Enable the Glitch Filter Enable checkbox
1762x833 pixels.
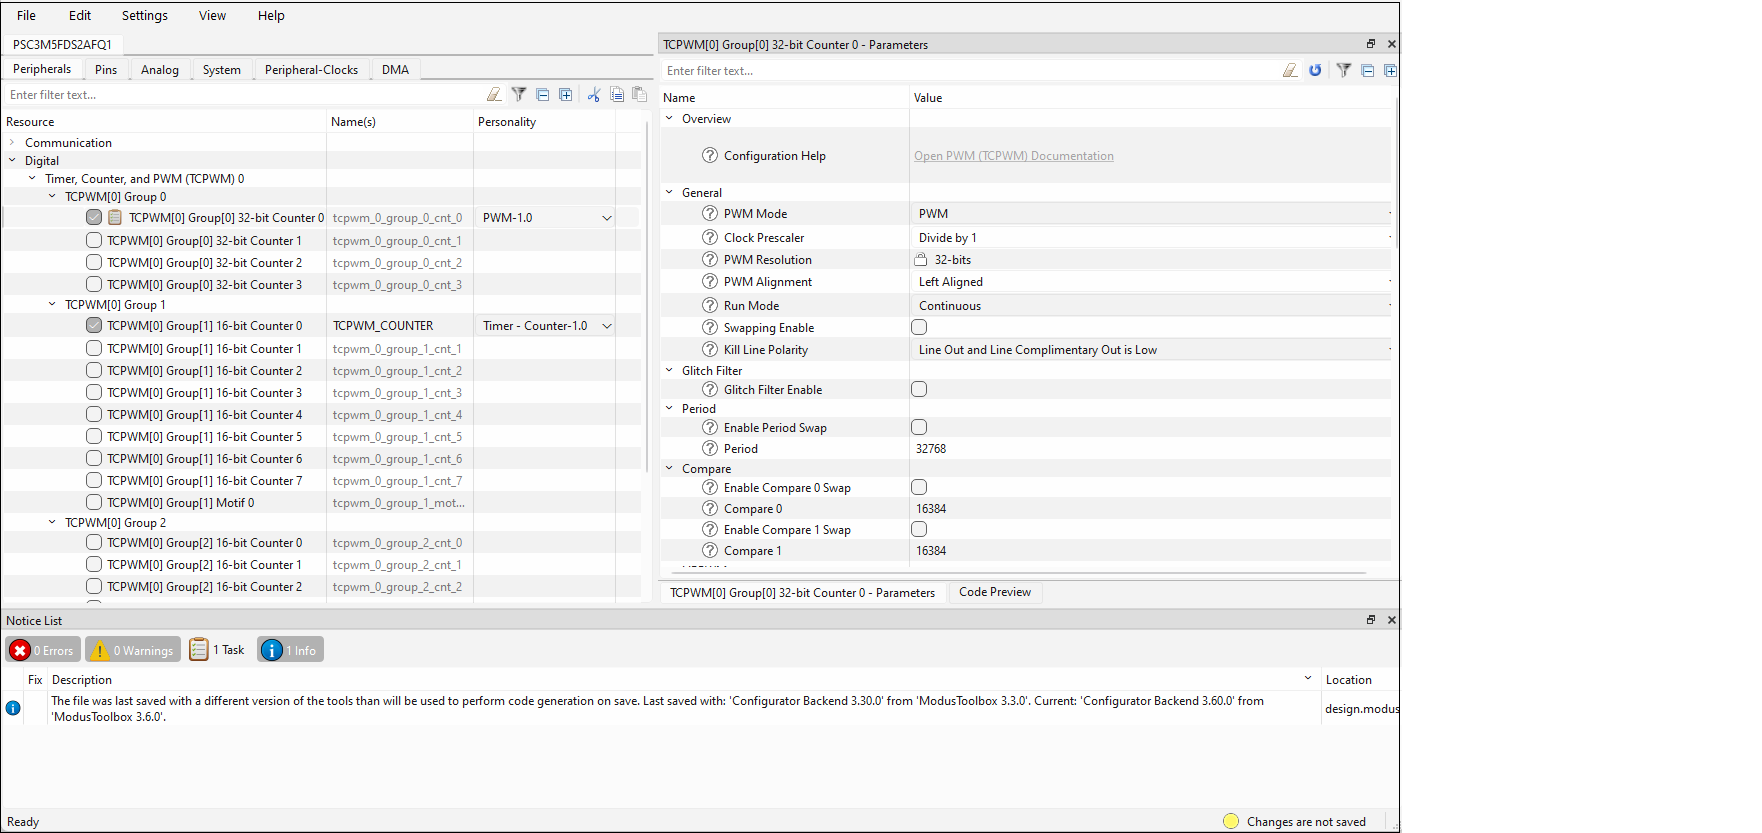point(919,390)
